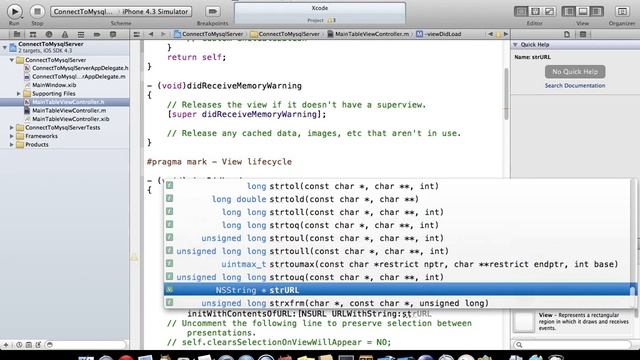Toggle the Breakpoints button
The height and width of the screenshot is (360, 640).
[213, 11]
